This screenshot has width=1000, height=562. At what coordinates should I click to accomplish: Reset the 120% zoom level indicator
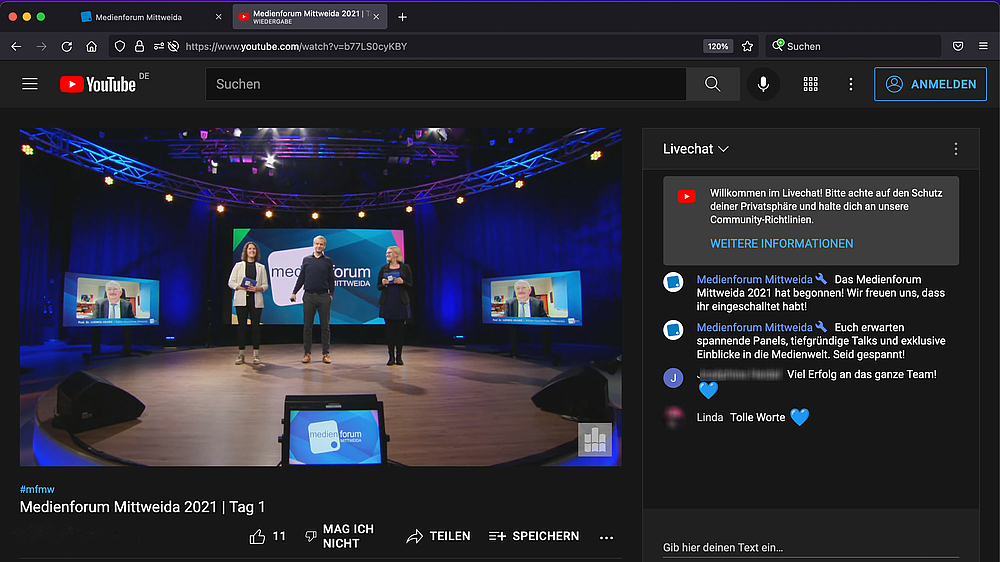(717, 47)
